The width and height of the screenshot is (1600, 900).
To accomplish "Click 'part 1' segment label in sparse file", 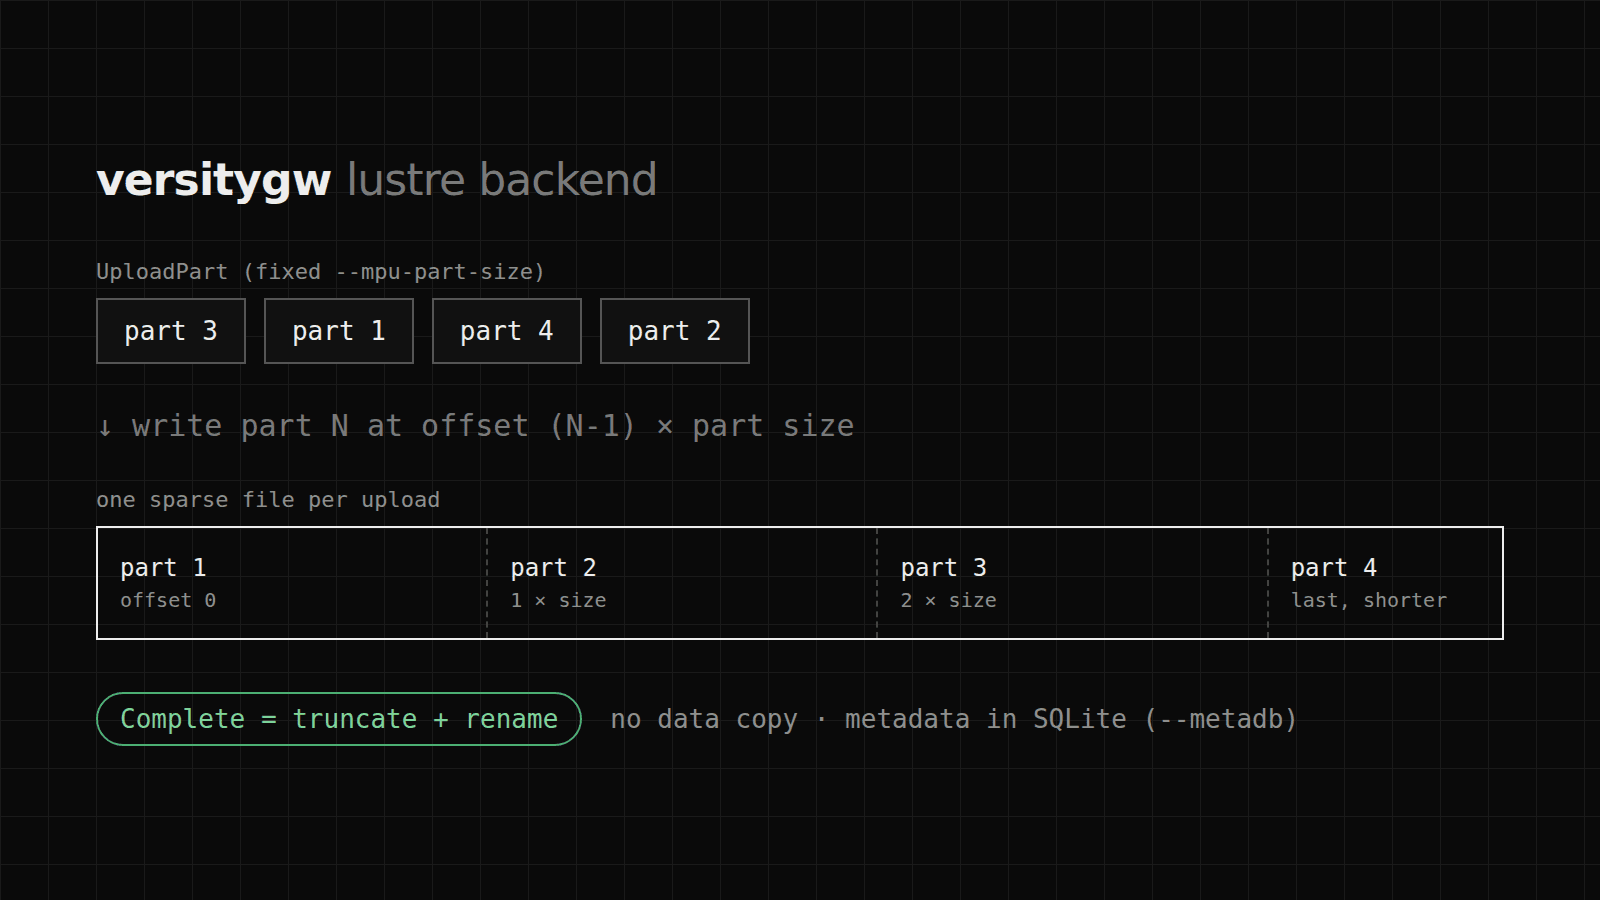I will point(163,568).
